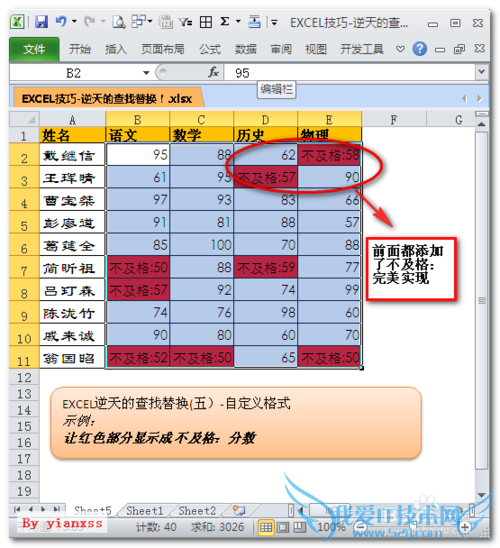Open print preview from the quick toolbar
Image resolution: width=500 pixels, height=548 pixels.
coord(119,22)
